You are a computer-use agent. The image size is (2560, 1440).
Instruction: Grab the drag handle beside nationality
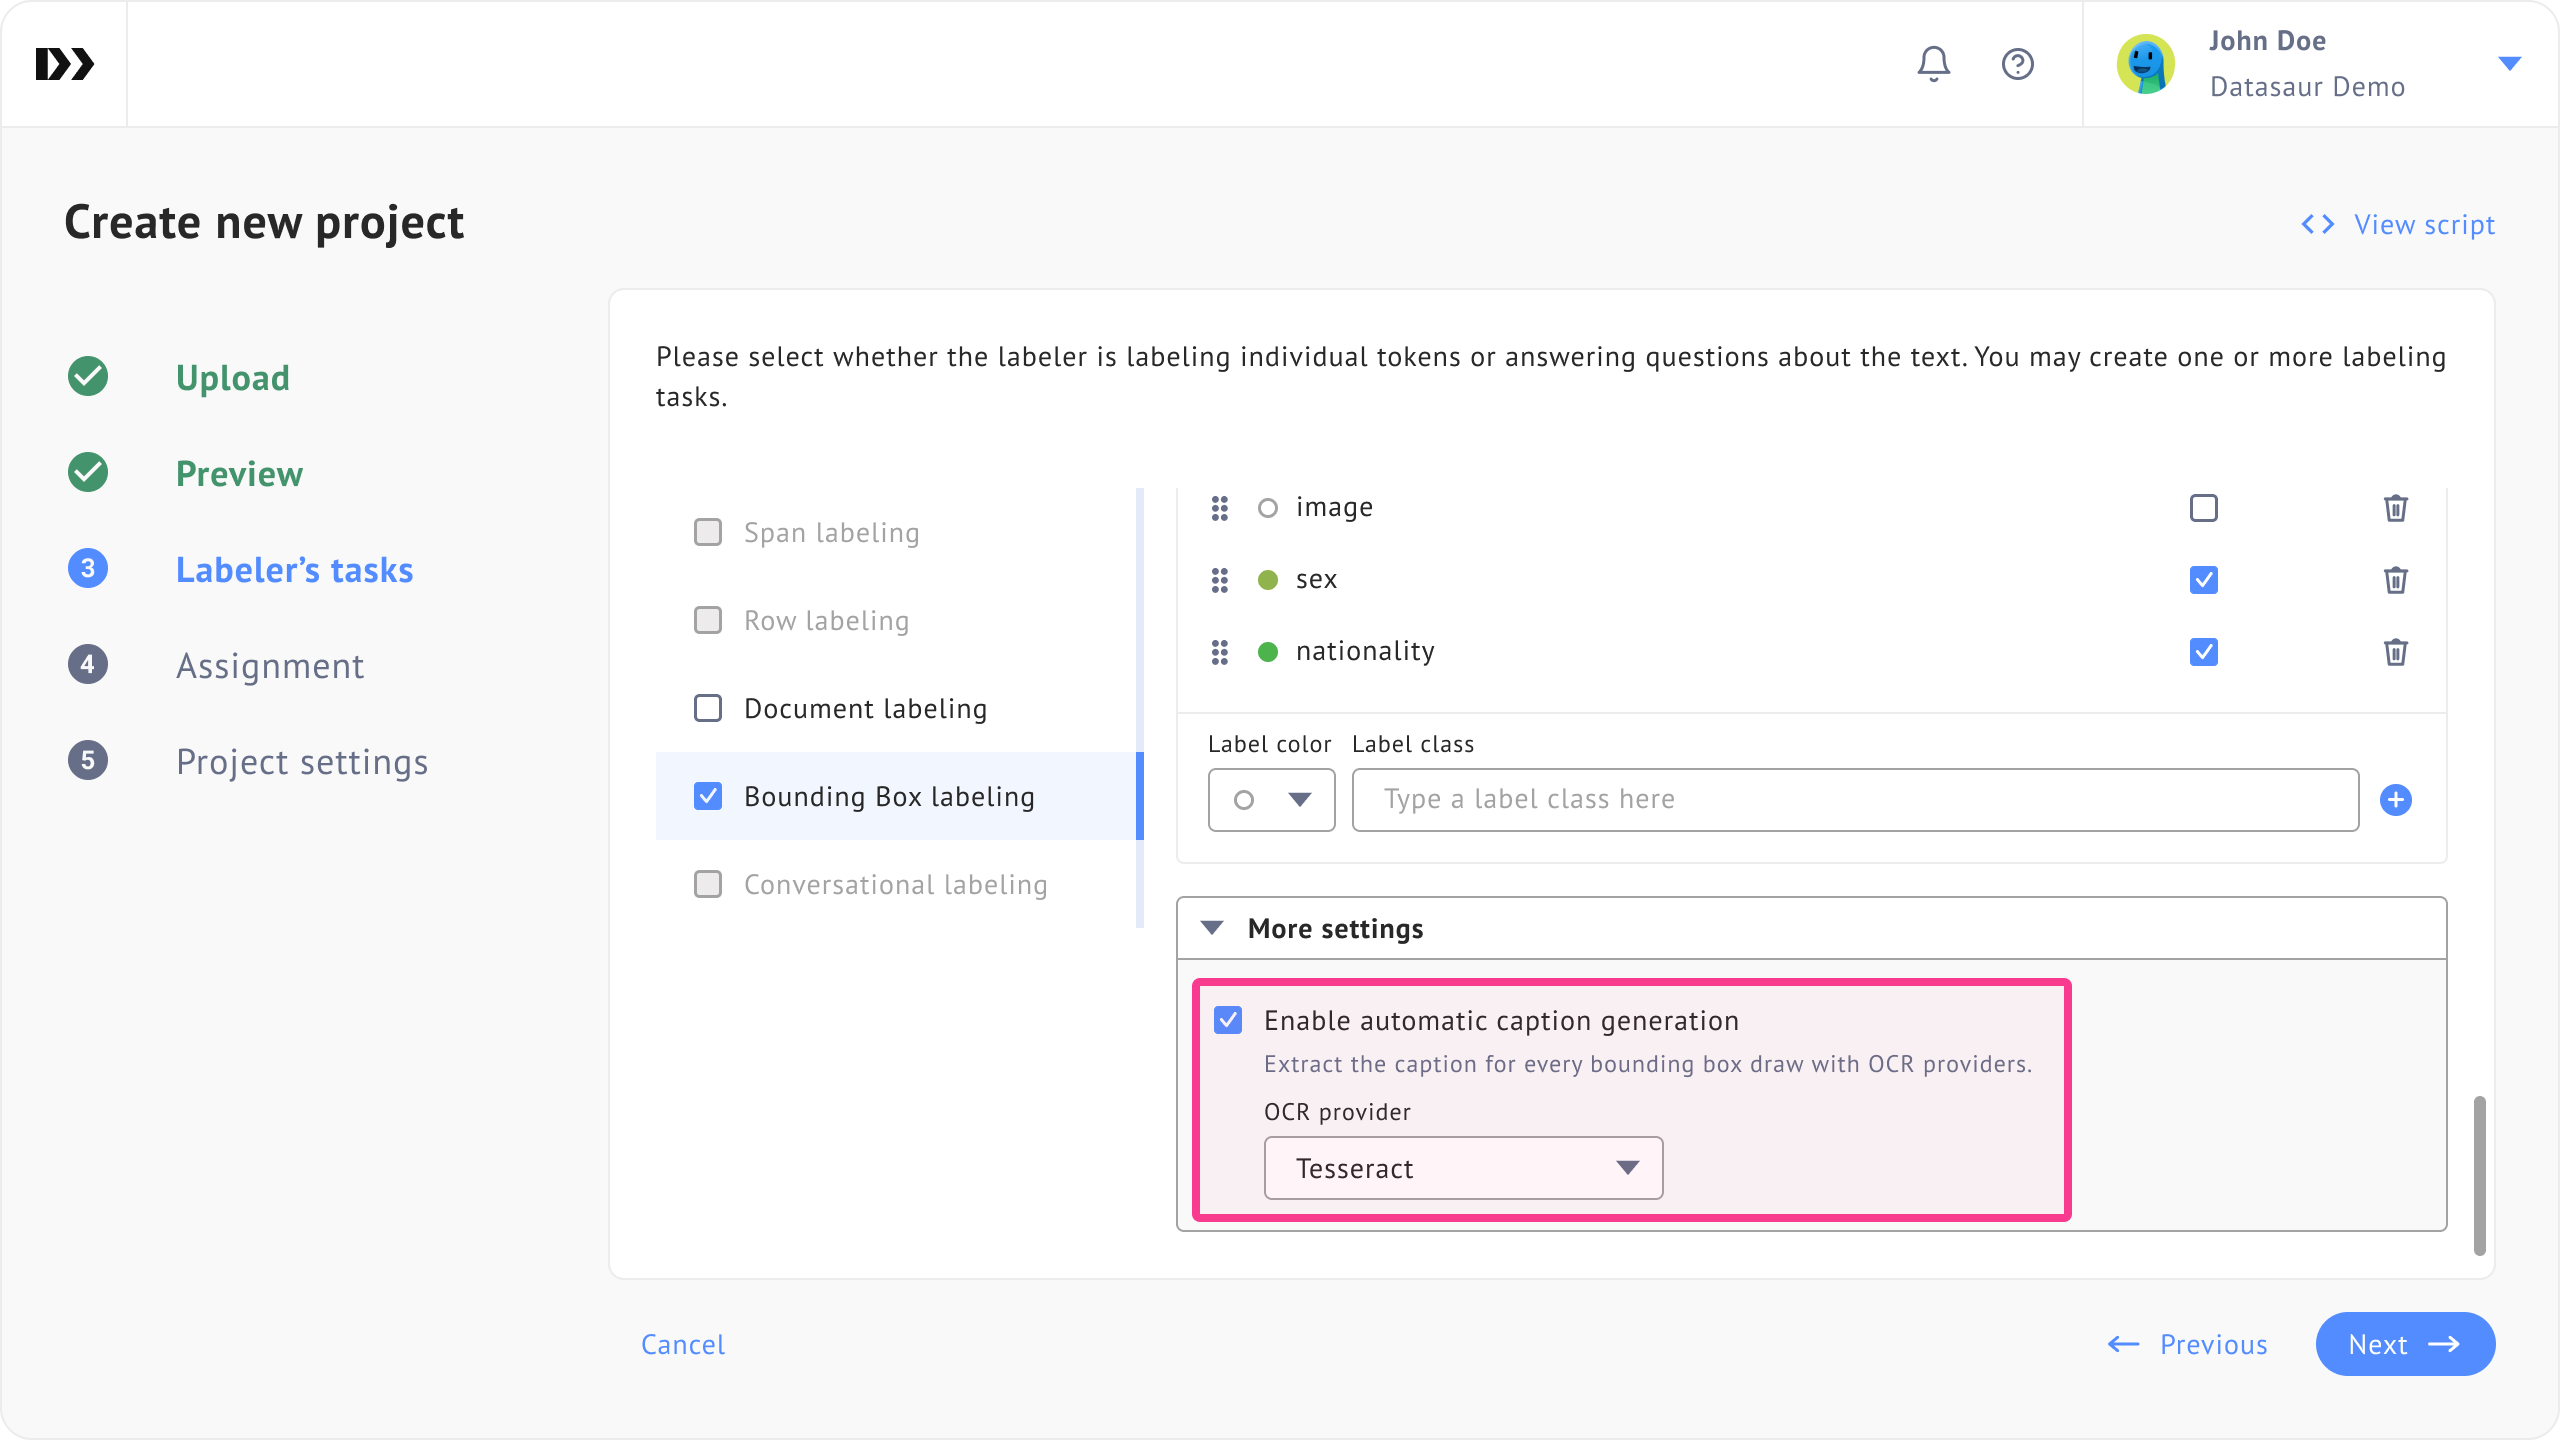(1219, 652)
